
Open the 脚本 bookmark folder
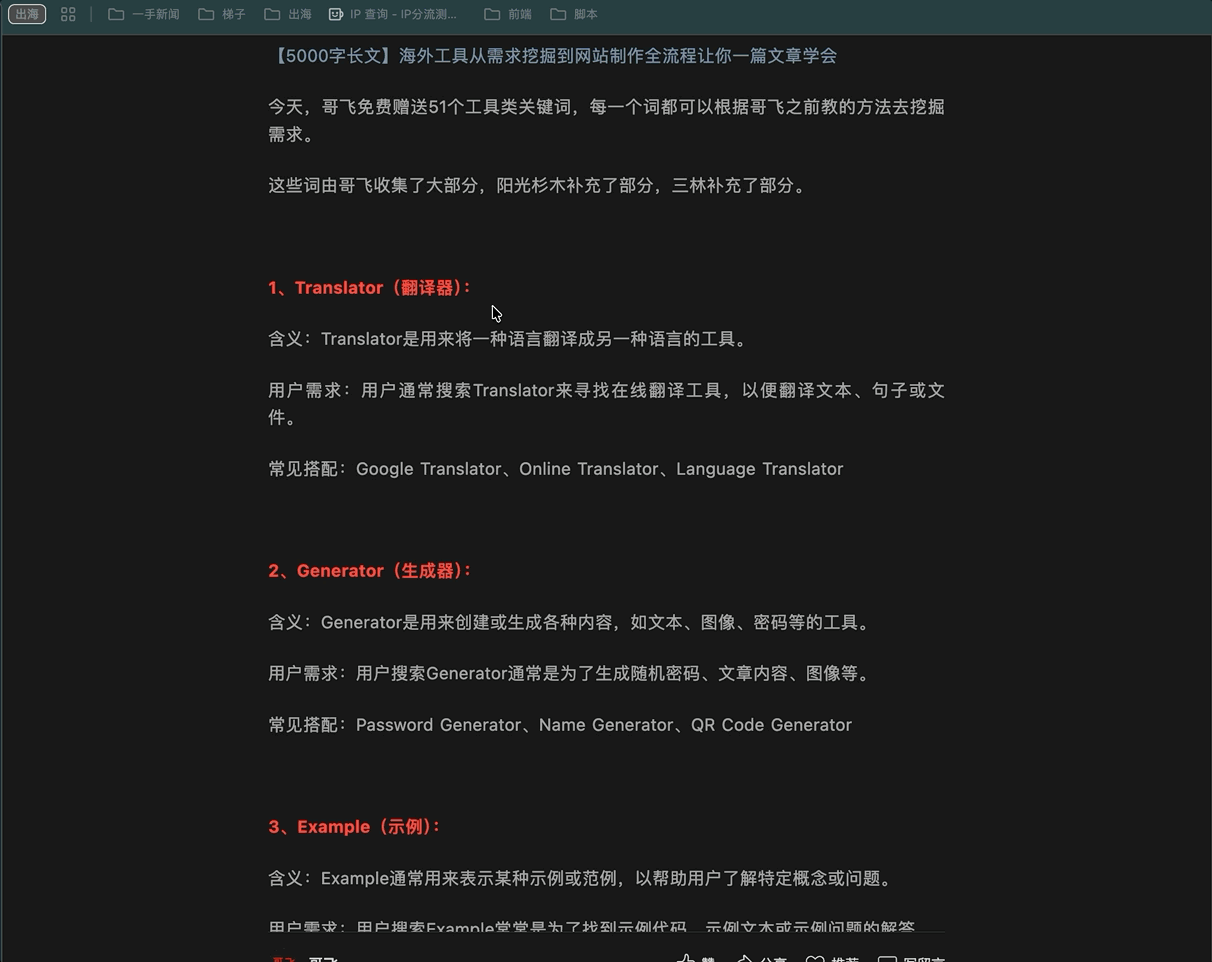click(574, 14)
